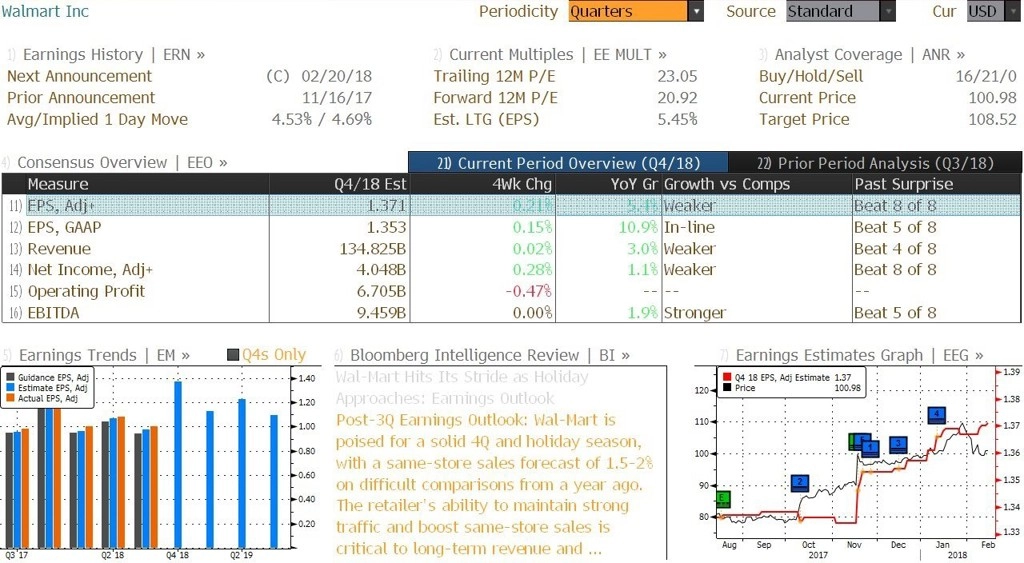Screen dimensions: 1024x563
Task: Click Operating Profit change -0.47%
Action: [528, 291]
